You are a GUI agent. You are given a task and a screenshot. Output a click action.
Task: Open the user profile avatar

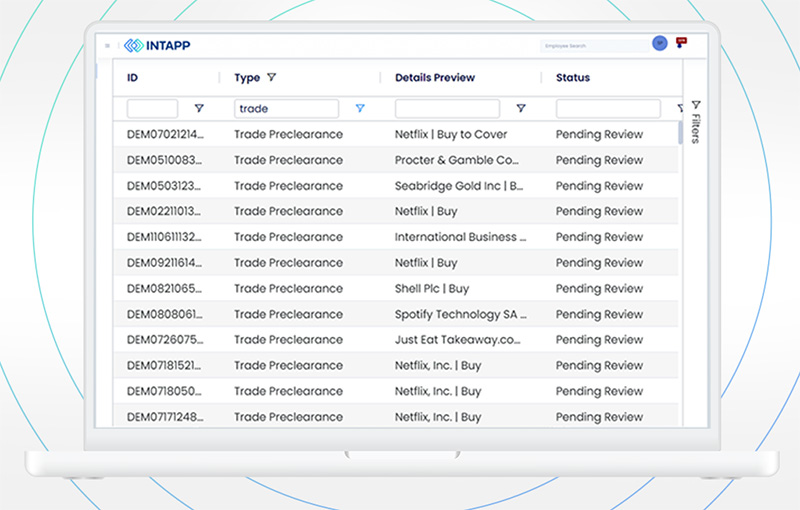(x=659, y=44)
